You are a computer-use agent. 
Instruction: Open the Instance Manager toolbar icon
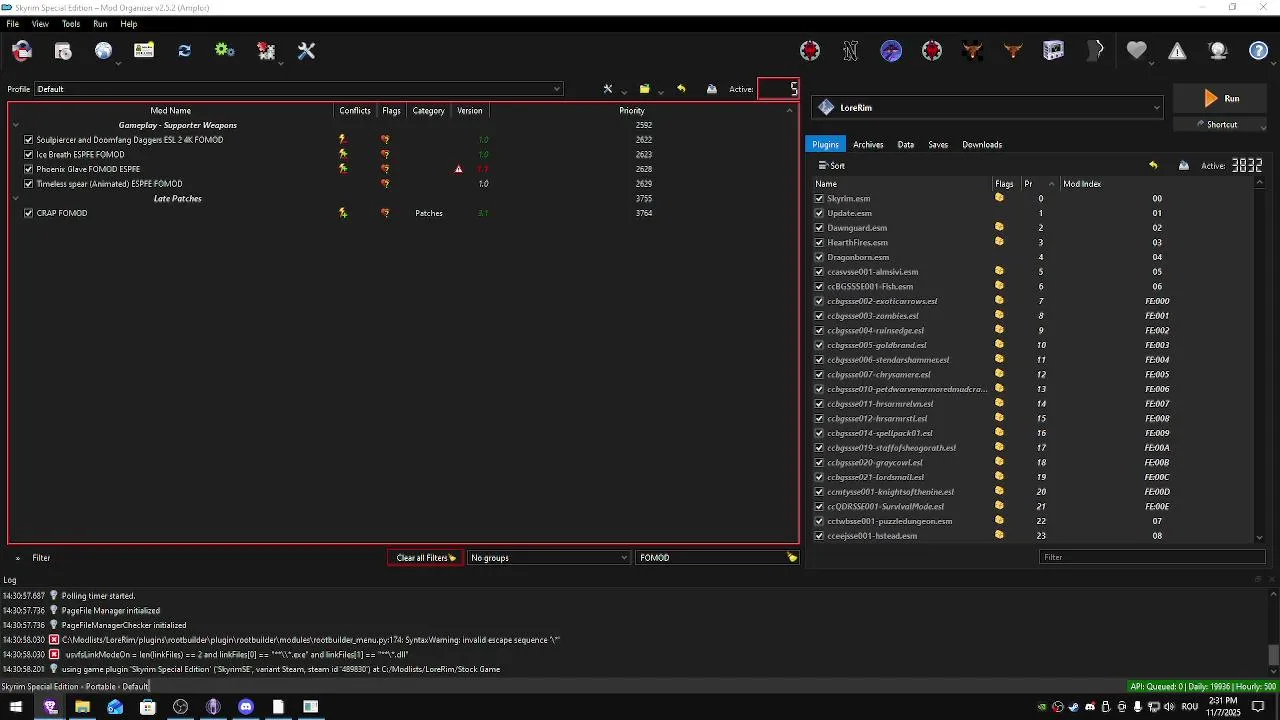pyautogui.click(x=22, y=50)
